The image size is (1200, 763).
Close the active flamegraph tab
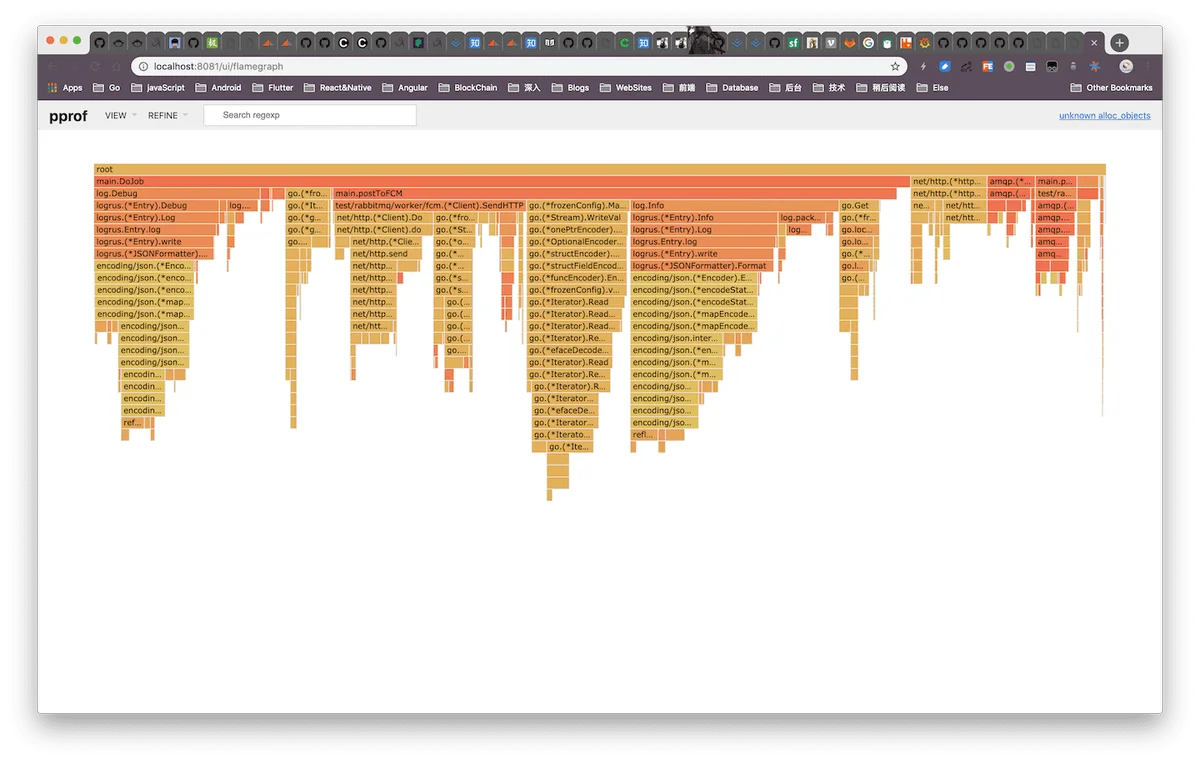point(1094,43)
